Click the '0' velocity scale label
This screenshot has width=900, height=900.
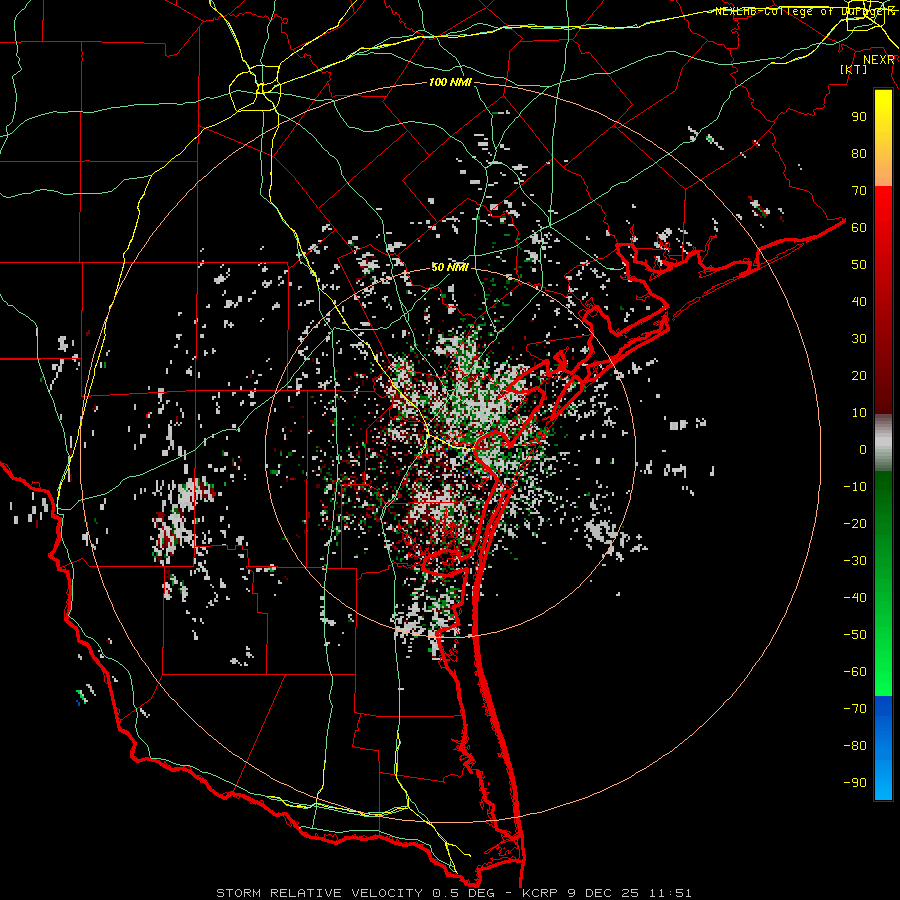point(863,450)
